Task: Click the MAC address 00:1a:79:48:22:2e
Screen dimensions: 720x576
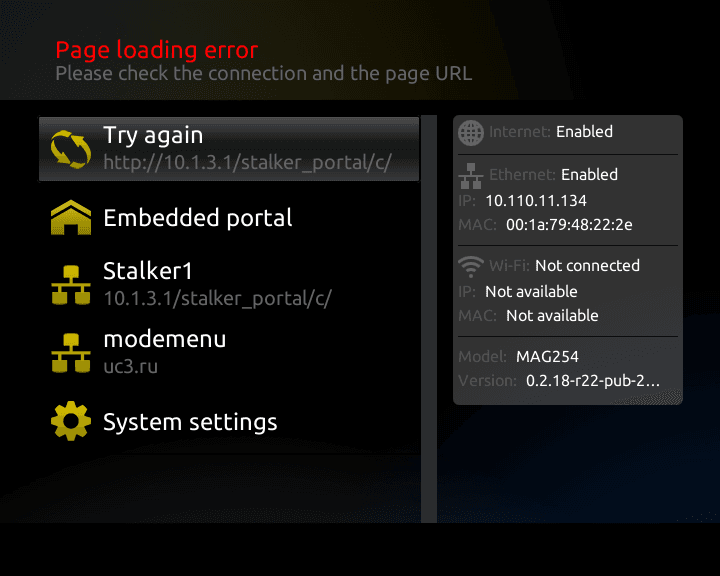Action: pos(569,224)
